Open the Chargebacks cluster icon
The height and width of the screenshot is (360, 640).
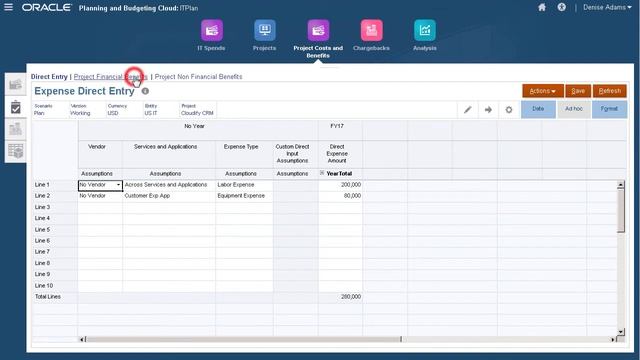click(x=371, y=30)
